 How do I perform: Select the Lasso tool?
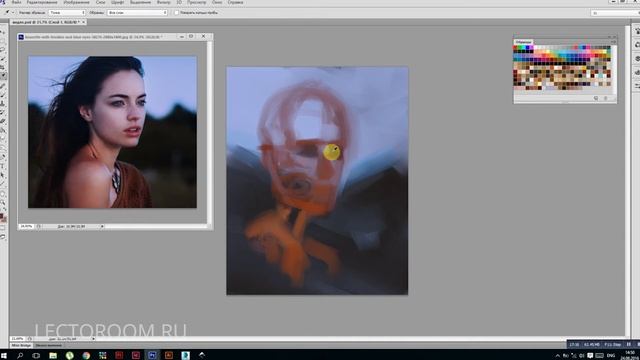click(3, 50)
